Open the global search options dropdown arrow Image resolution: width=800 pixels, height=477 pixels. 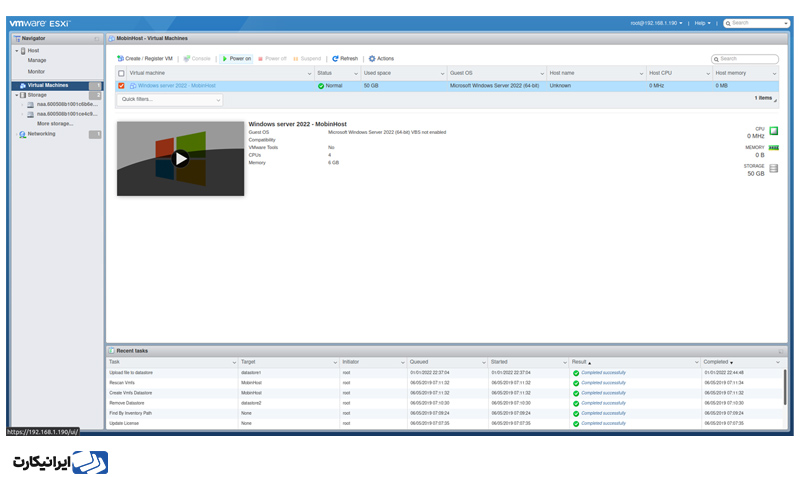(x=786, y=23)
